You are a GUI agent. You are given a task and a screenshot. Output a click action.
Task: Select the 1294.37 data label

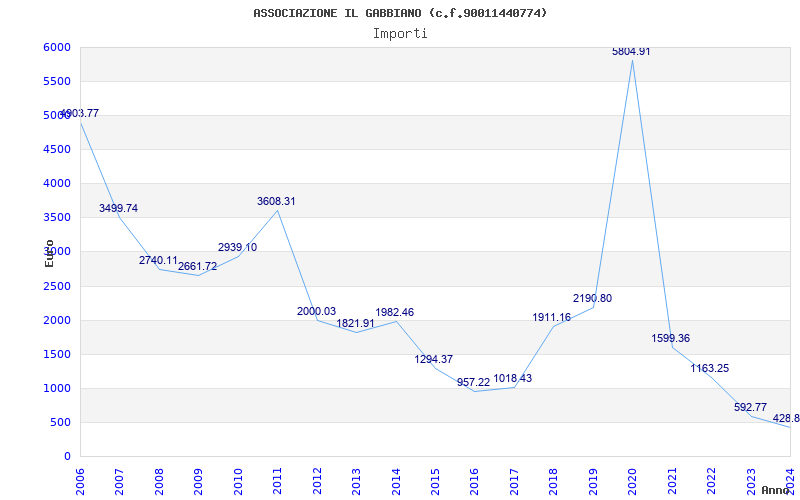tap(434, 359)
